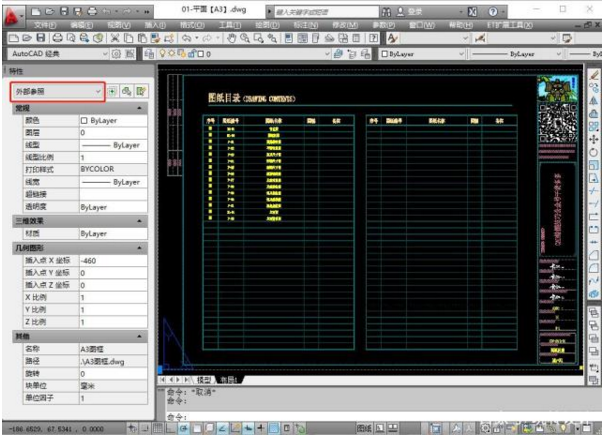This screenshot has height=436, width=602.
Task: Open the 外部参照 object type dropdown
Action: coord(58,91)
